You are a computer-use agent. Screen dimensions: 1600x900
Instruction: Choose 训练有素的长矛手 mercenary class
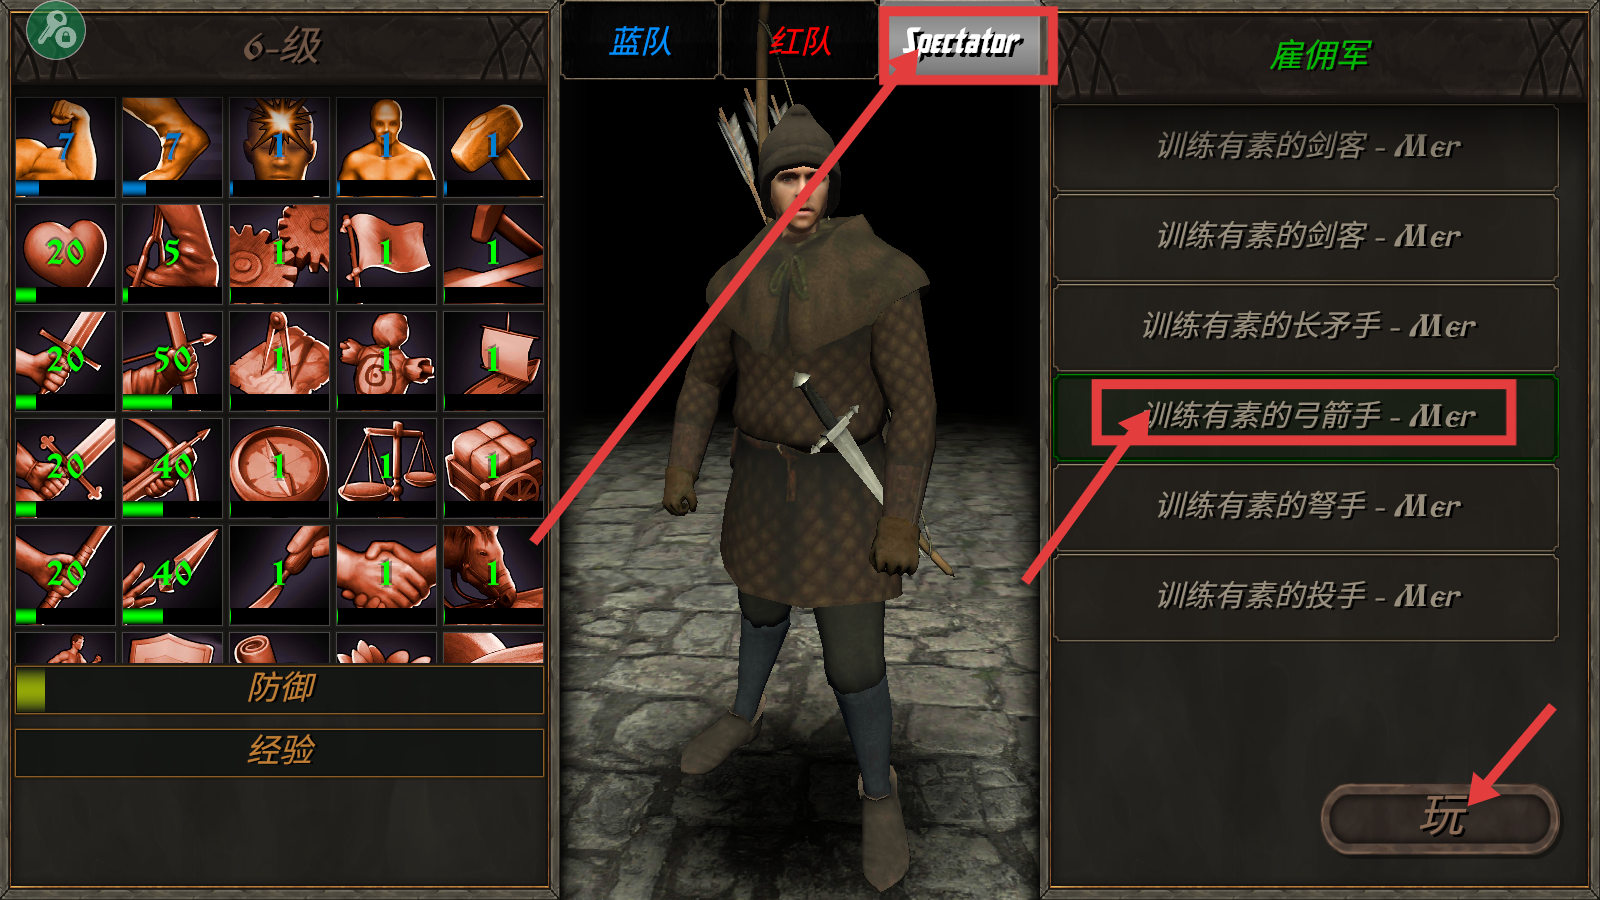[x=1306, y=327]
